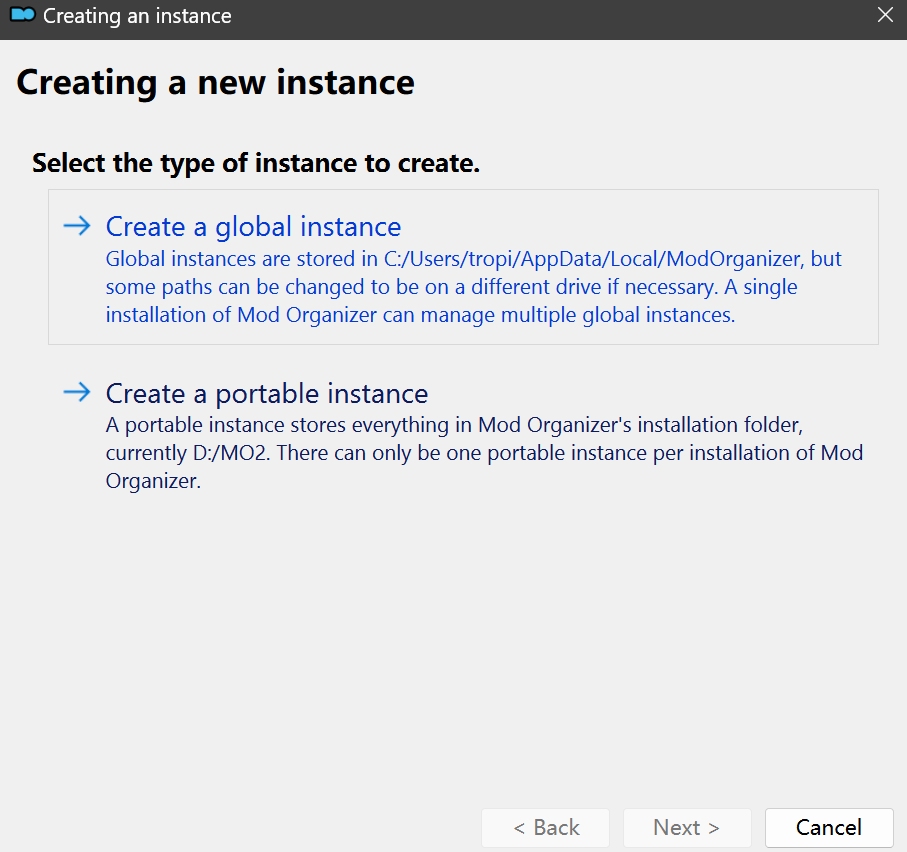Click the arrow icon beside global instance
907x852 pixels.
click(x=77, y=226)
